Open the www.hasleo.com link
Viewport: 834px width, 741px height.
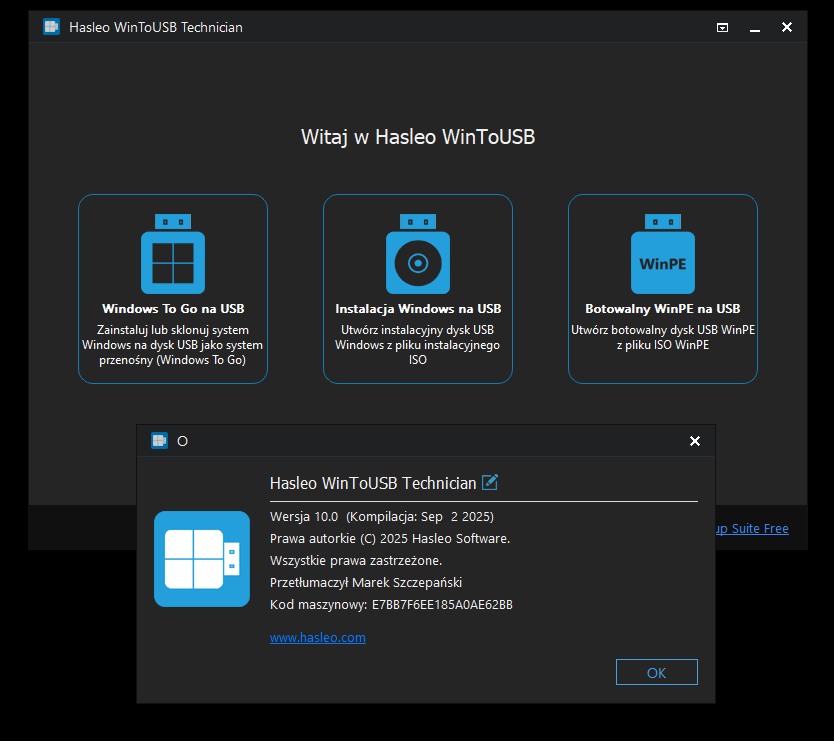(318, 637)
